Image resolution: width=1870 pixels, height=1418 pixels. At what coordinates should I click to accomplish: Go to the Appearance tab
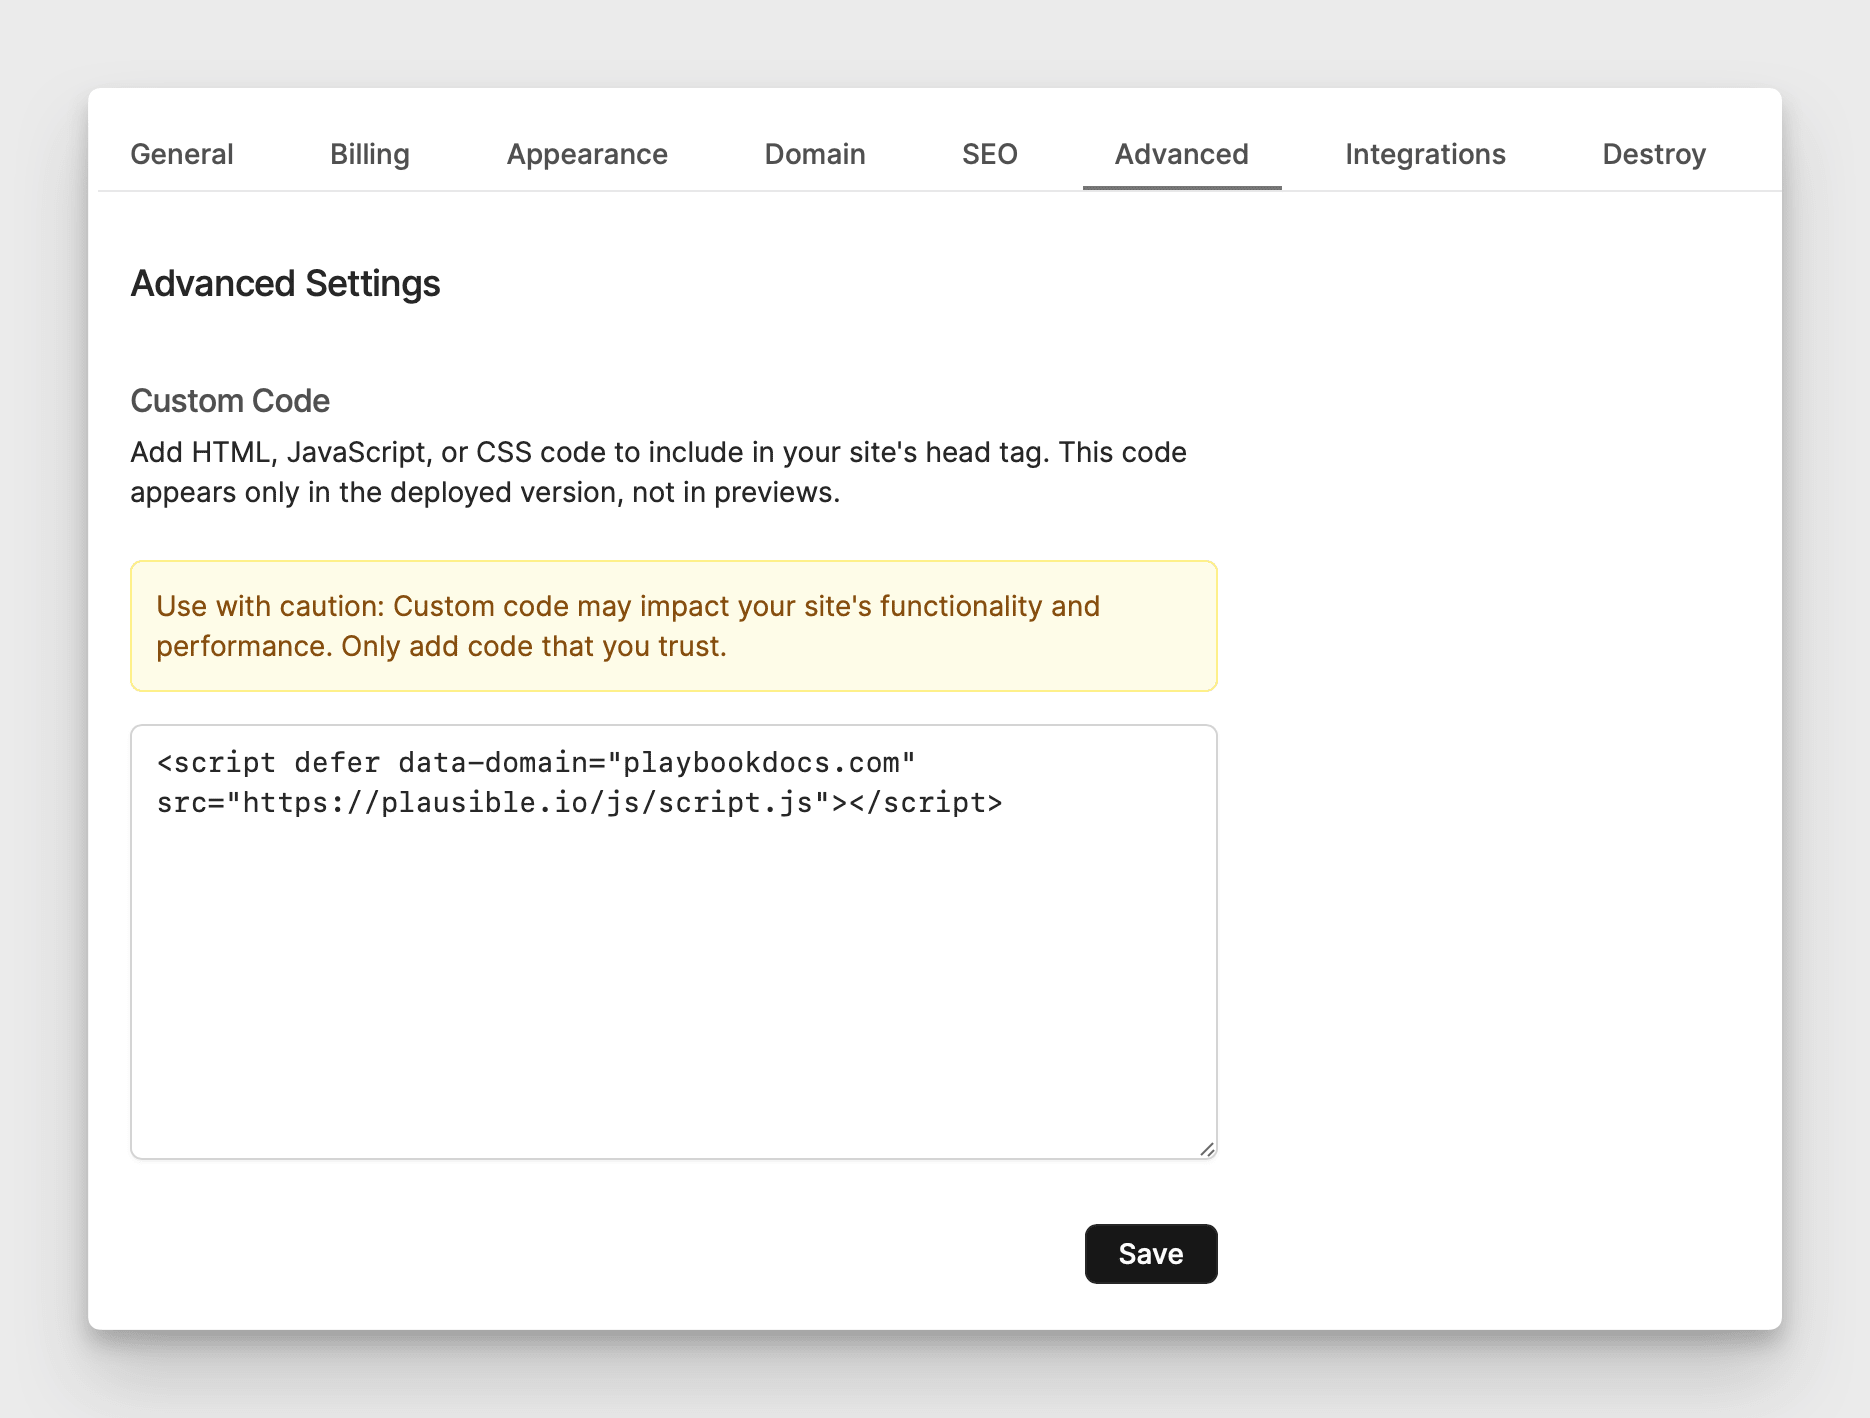click(587, 154)
